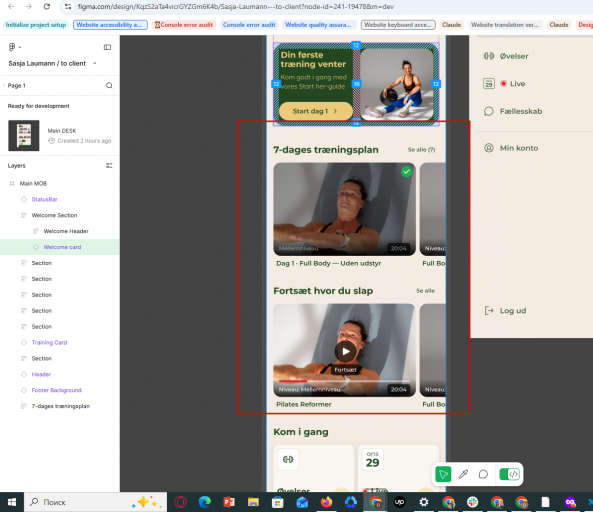593x512 pixels.
Task: Open the Initialize project setup bookmark
Action: (x=36, y=25)
